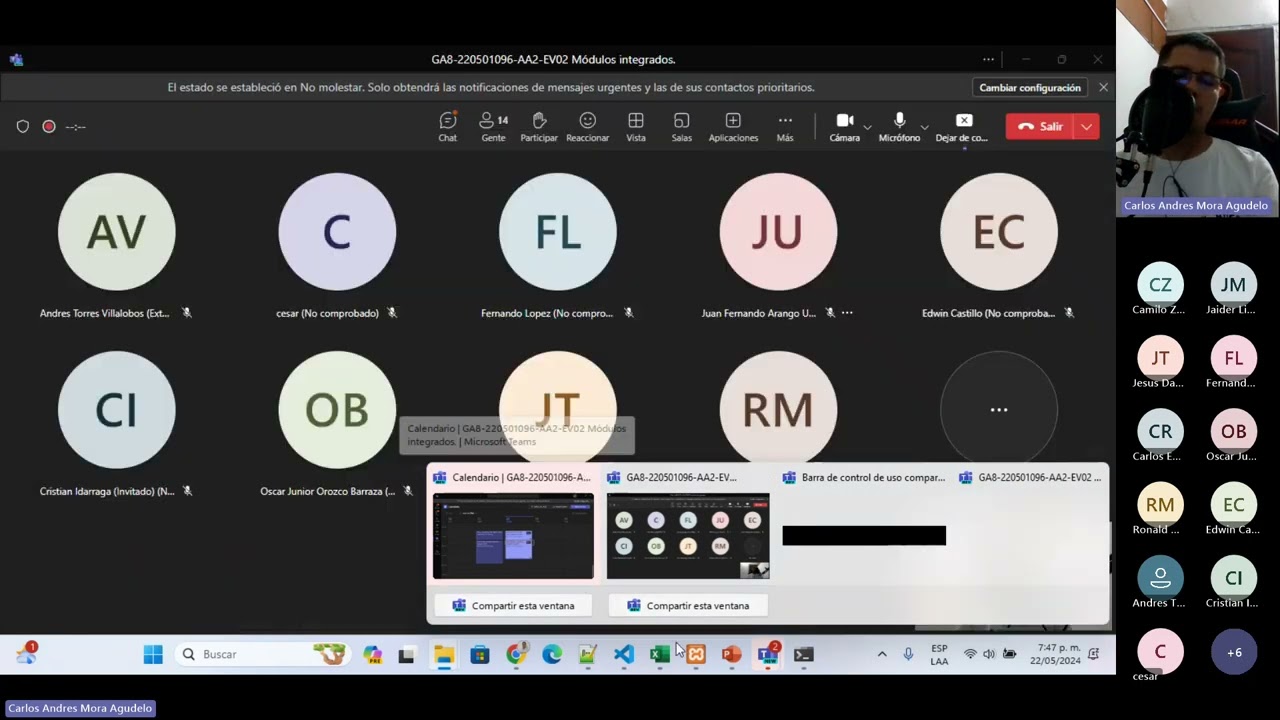This screenshot has height=720, width=1280.
Task: Select the Barra de control de uso compartido preview
Action: click(864, 536)
